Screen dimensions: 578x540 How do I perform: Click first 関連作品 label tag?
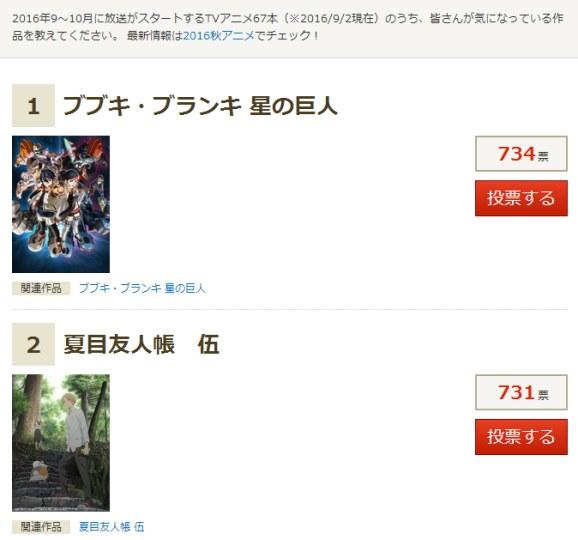[41, 288]
